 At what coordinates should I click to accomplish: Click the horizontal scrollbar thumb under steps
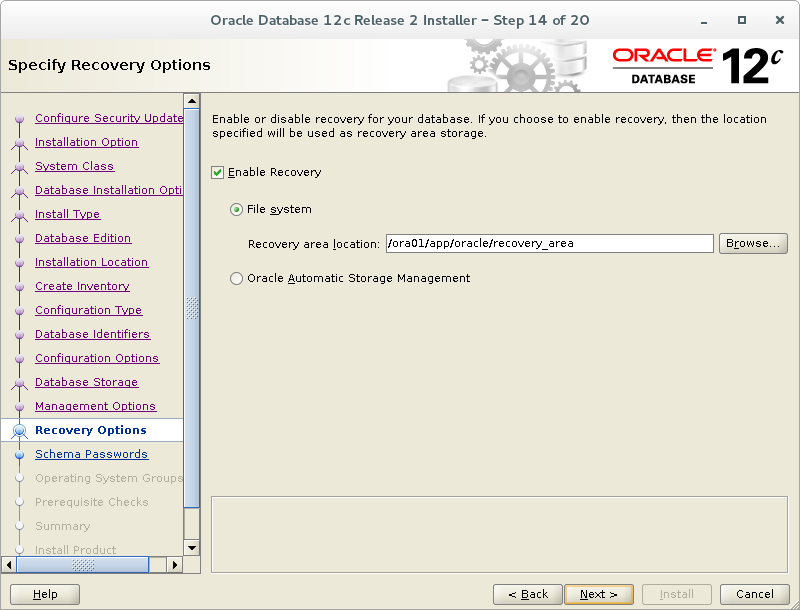[83, 565]
